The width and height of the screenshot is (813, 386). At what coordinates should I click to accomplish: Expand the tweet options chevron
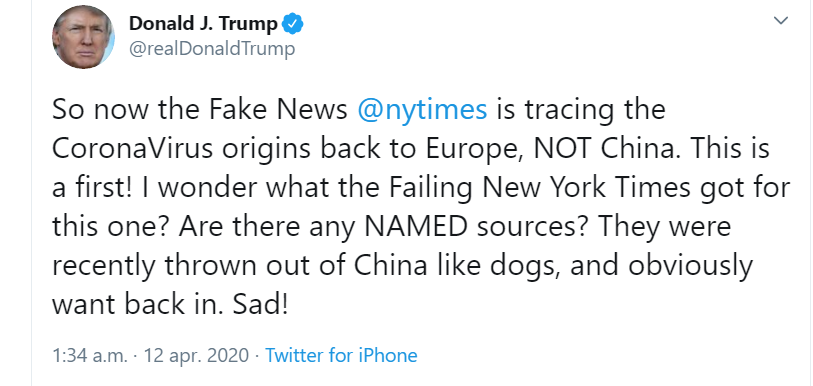[780, 20]
